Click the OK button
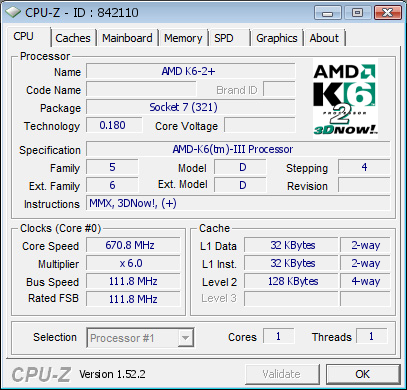 [363, 374]
